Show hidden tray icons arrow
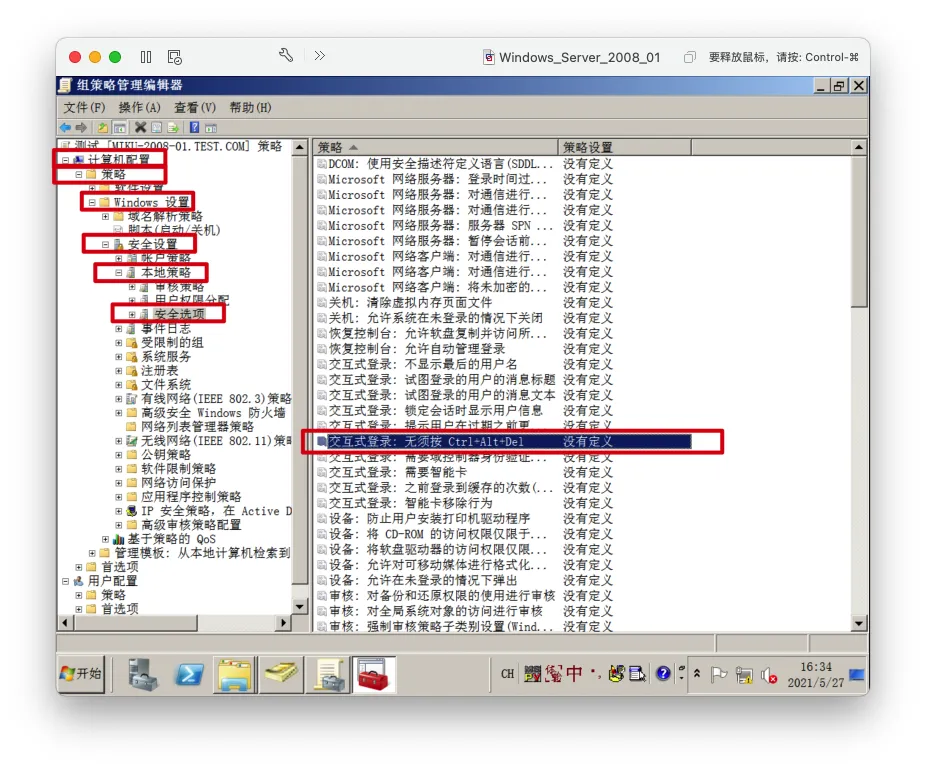Screen dimensions: 926x770 pyautogui.click(x=697, y=674)
